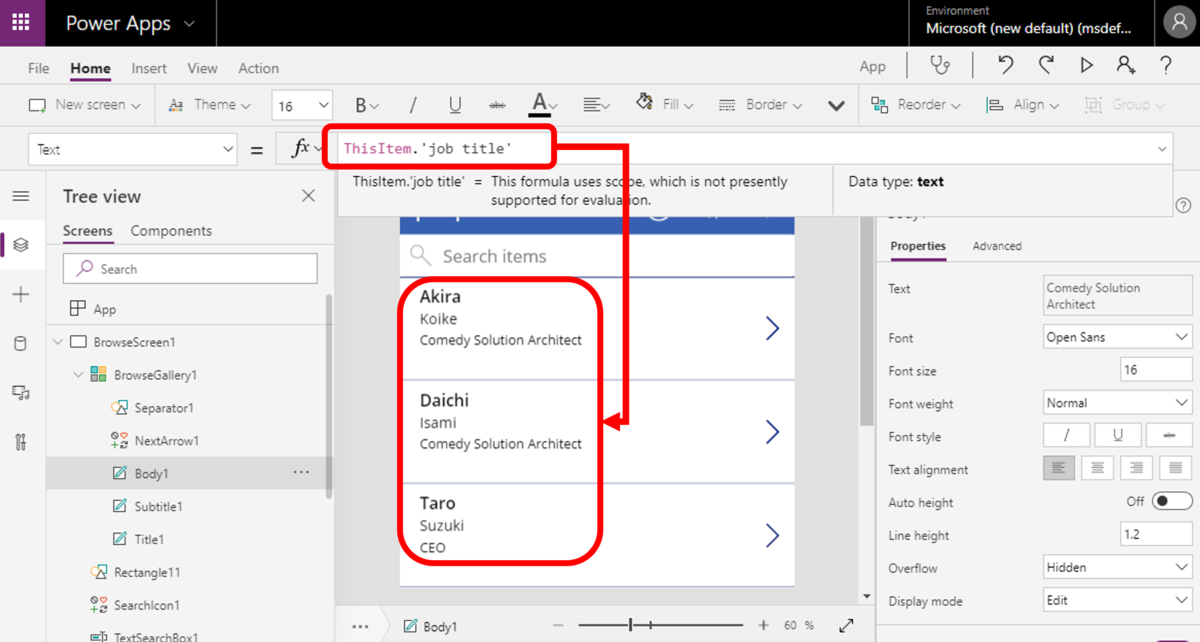The width and height of the screenshot is (1200, 642).
Task: Click Insert plus icon in left rail
Action: click(x=21, y=294)
